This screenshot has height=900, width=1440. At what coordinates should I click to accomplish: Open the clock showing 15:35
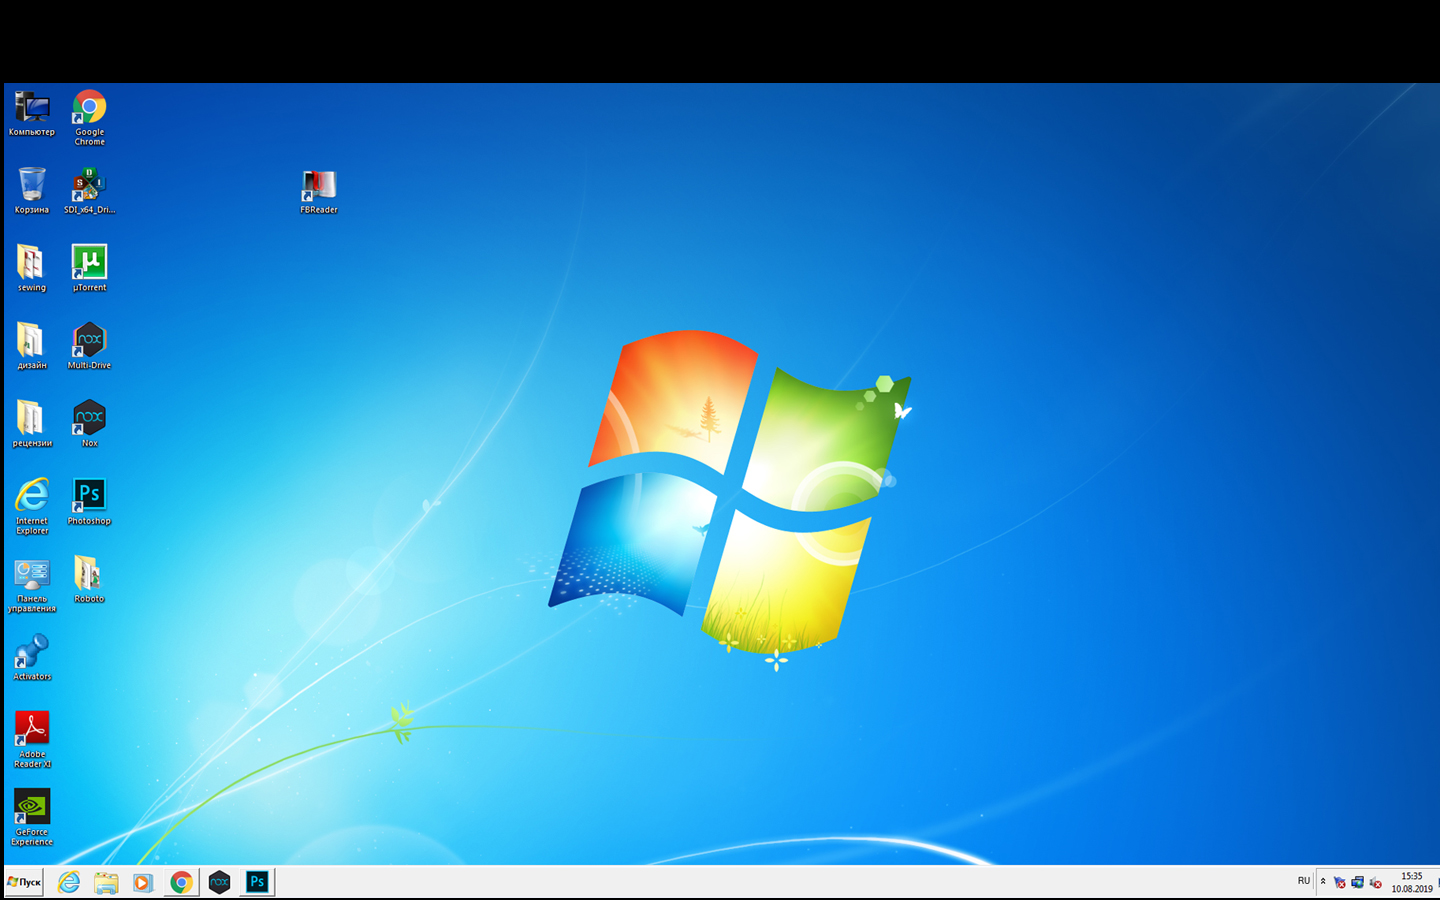coord(1412,882)
